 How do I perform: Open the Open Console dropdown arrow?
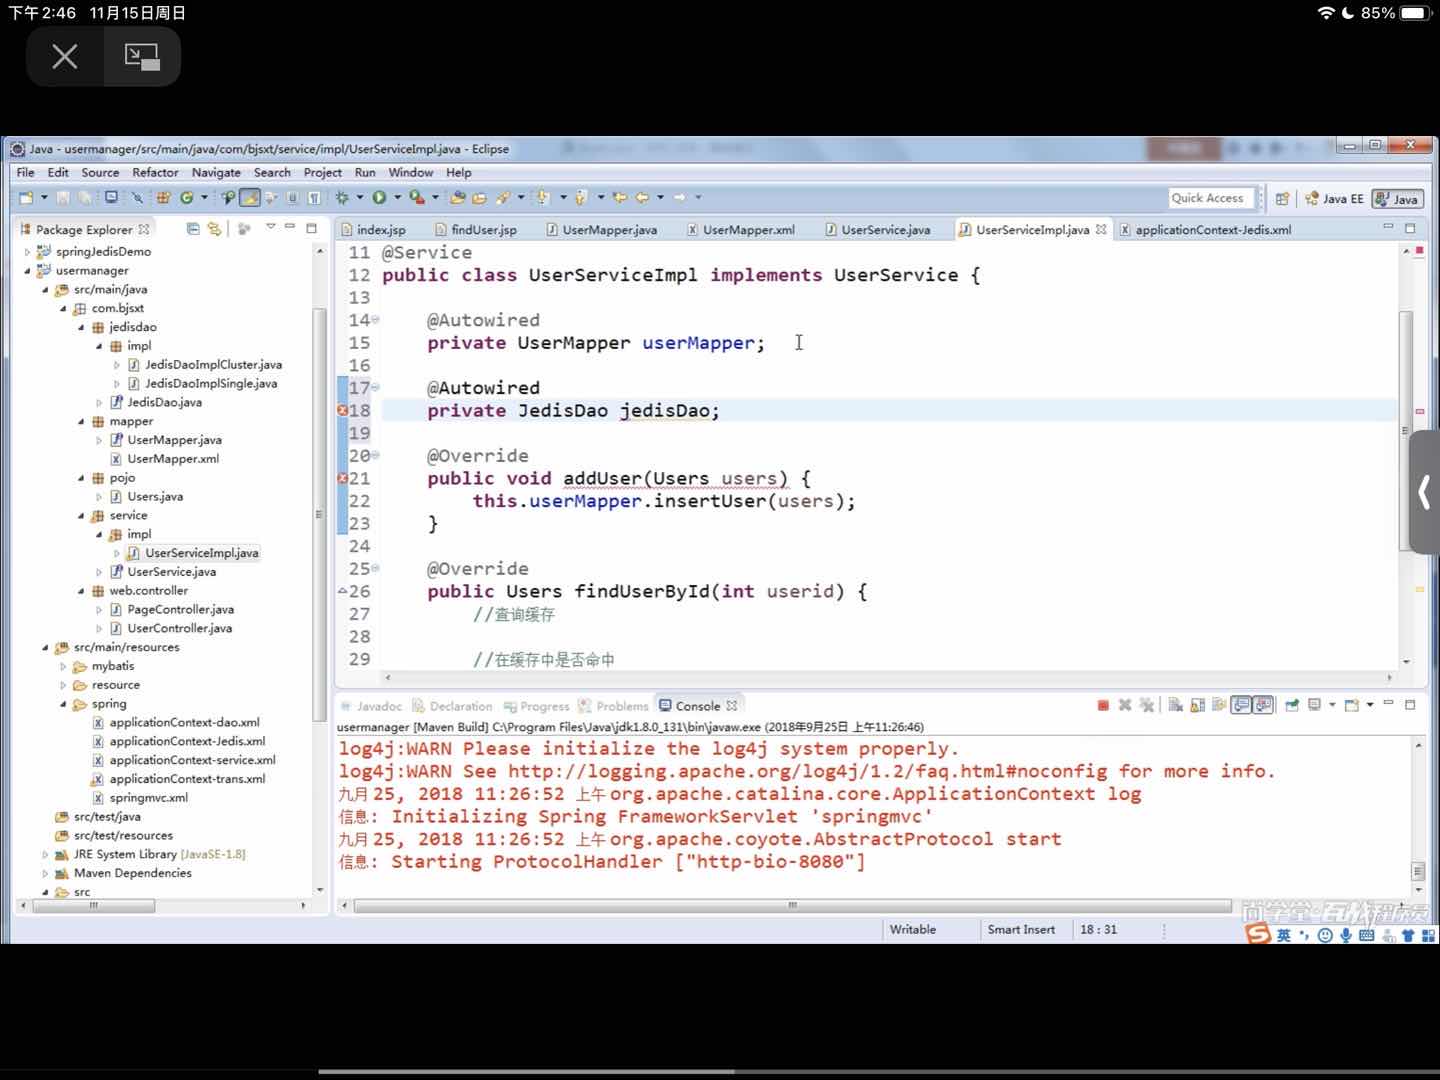click(1370, 705)
